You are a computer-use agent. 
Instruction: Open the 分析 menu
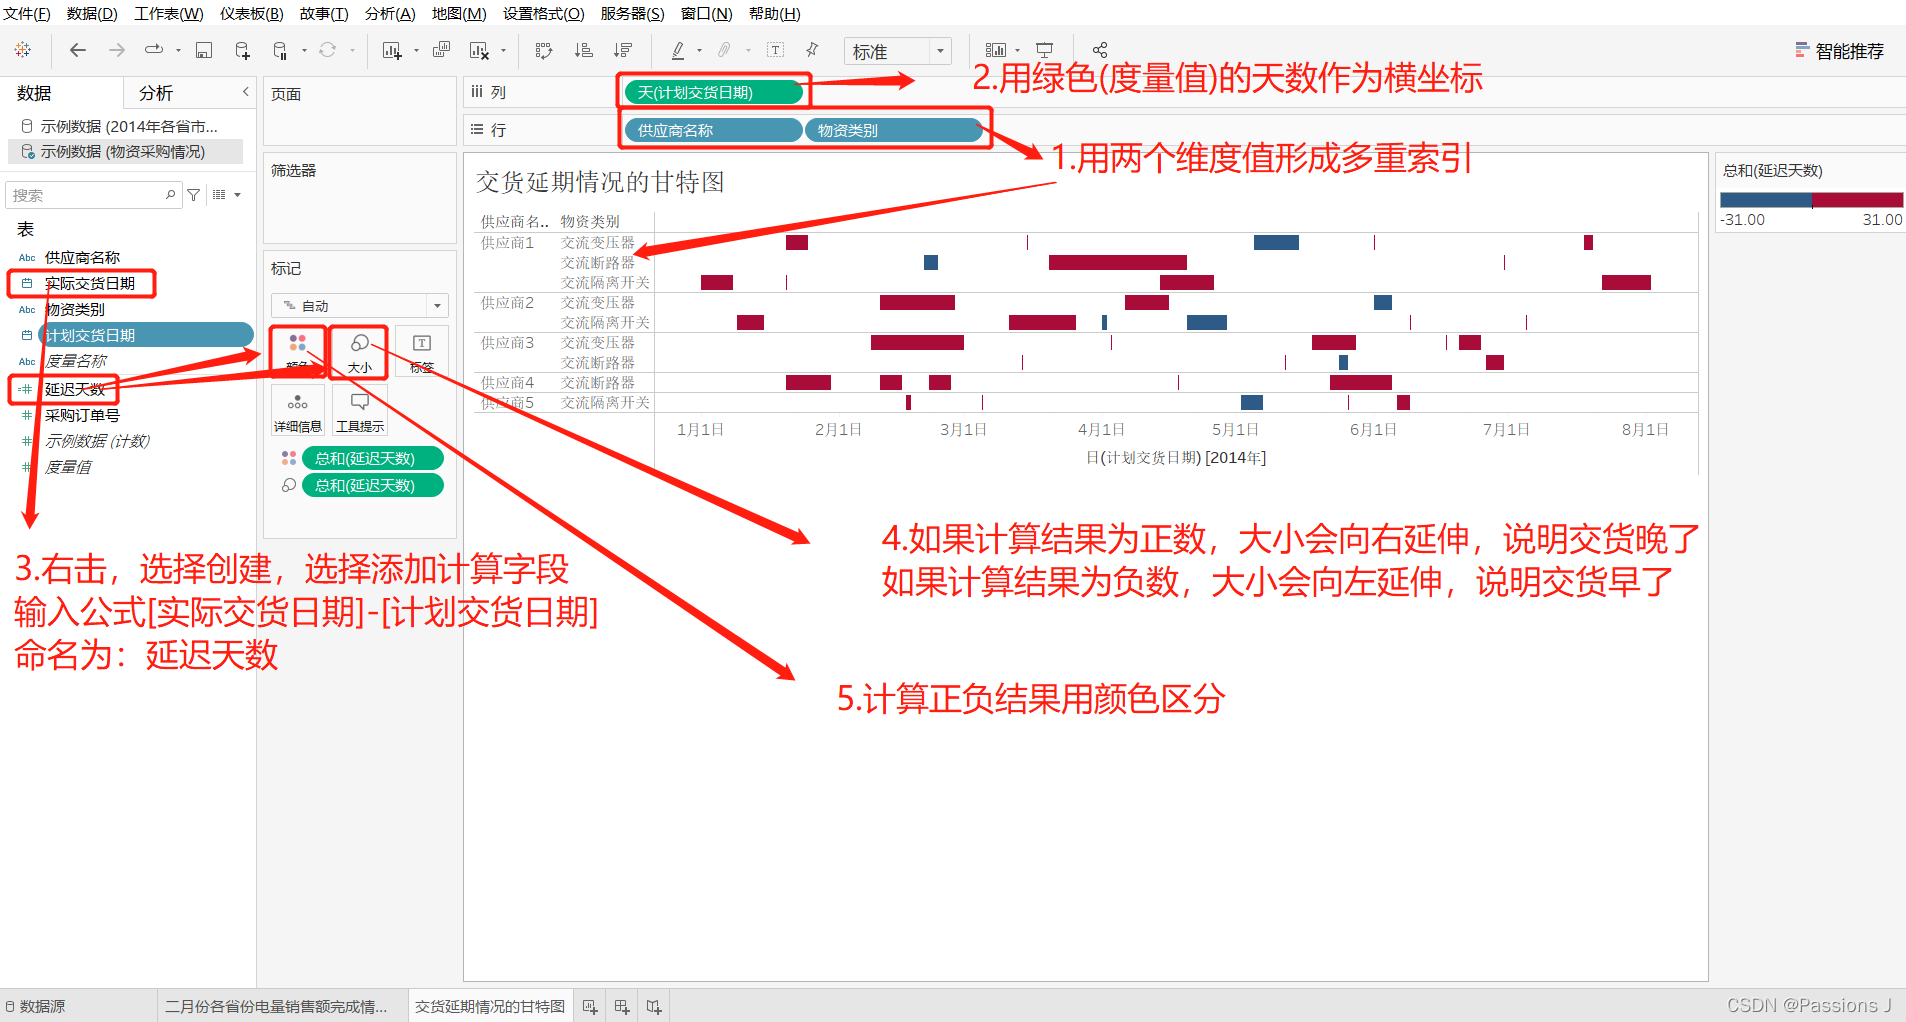390,13
